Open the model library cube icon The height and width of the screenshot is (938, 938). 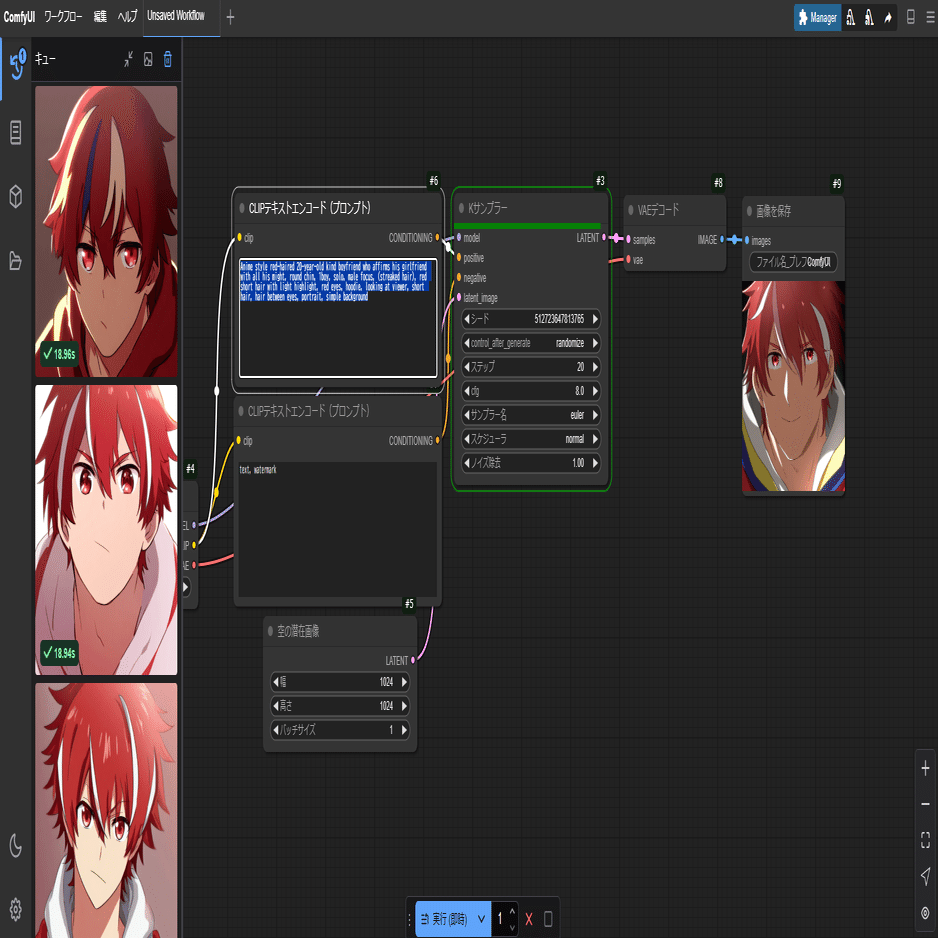[x=16, y=196]
